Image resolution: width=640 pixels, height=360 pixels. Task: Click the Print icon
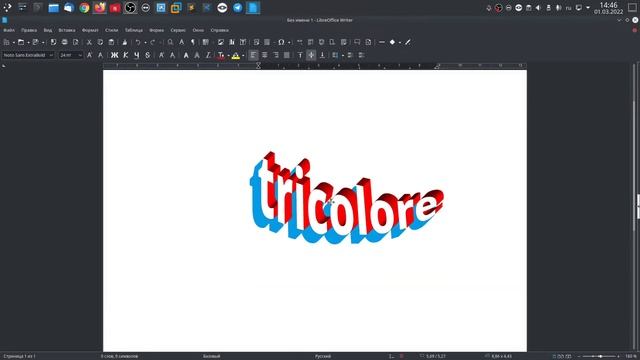64,42
